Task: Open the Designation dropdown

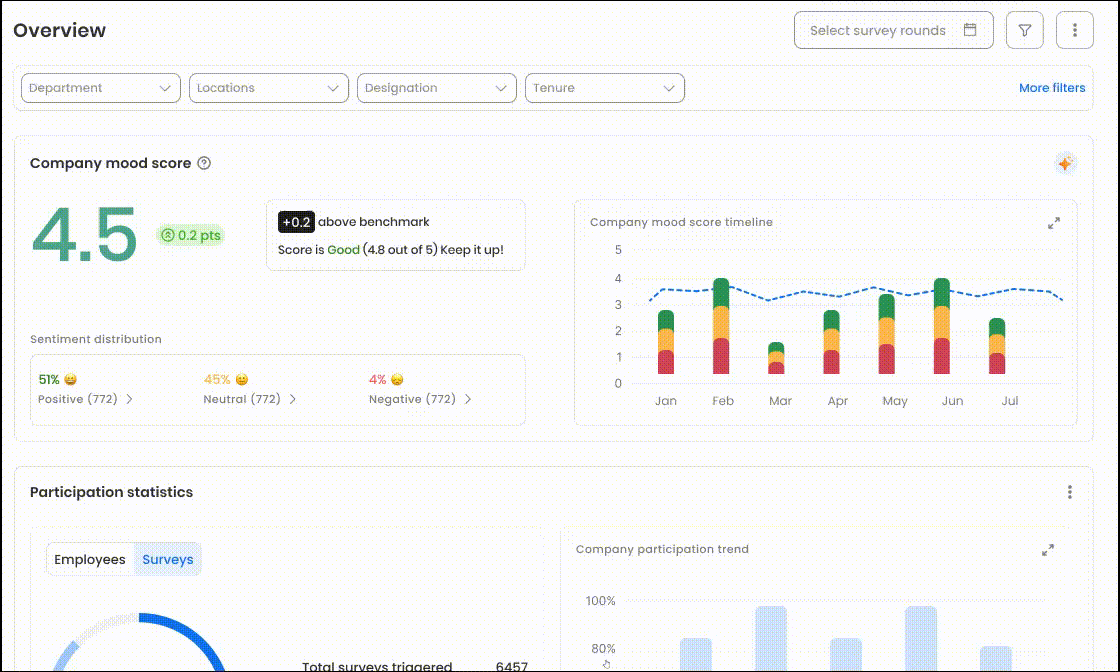Action: point(436,88)
